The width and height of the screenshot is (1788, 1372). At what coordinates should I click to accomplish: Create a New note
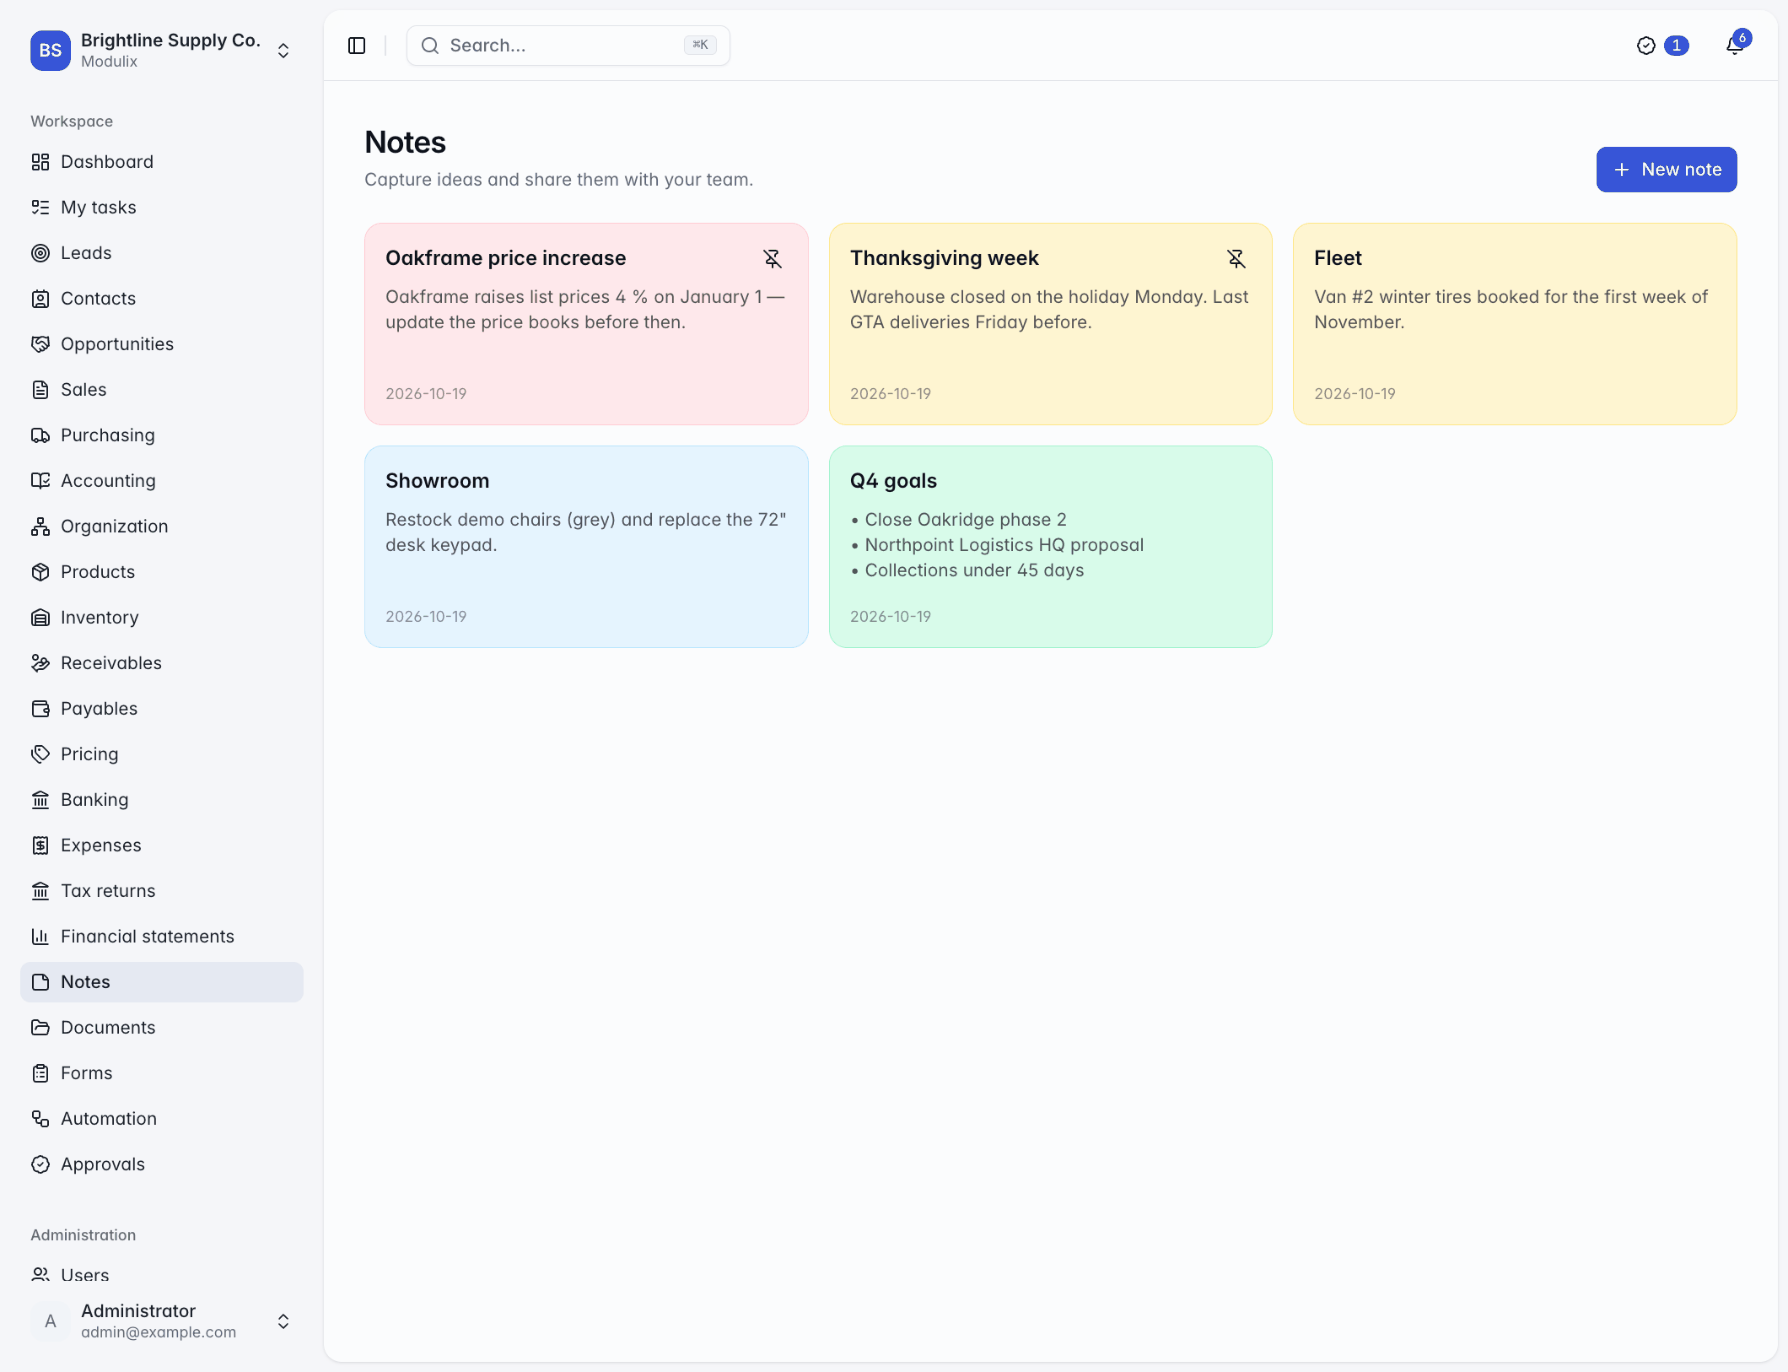pos(1666,170)
